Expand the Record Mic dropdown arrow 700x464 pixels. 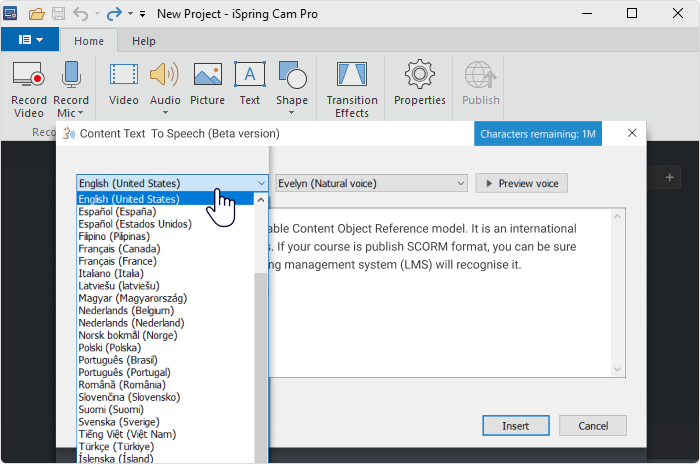tap(80, 113)
